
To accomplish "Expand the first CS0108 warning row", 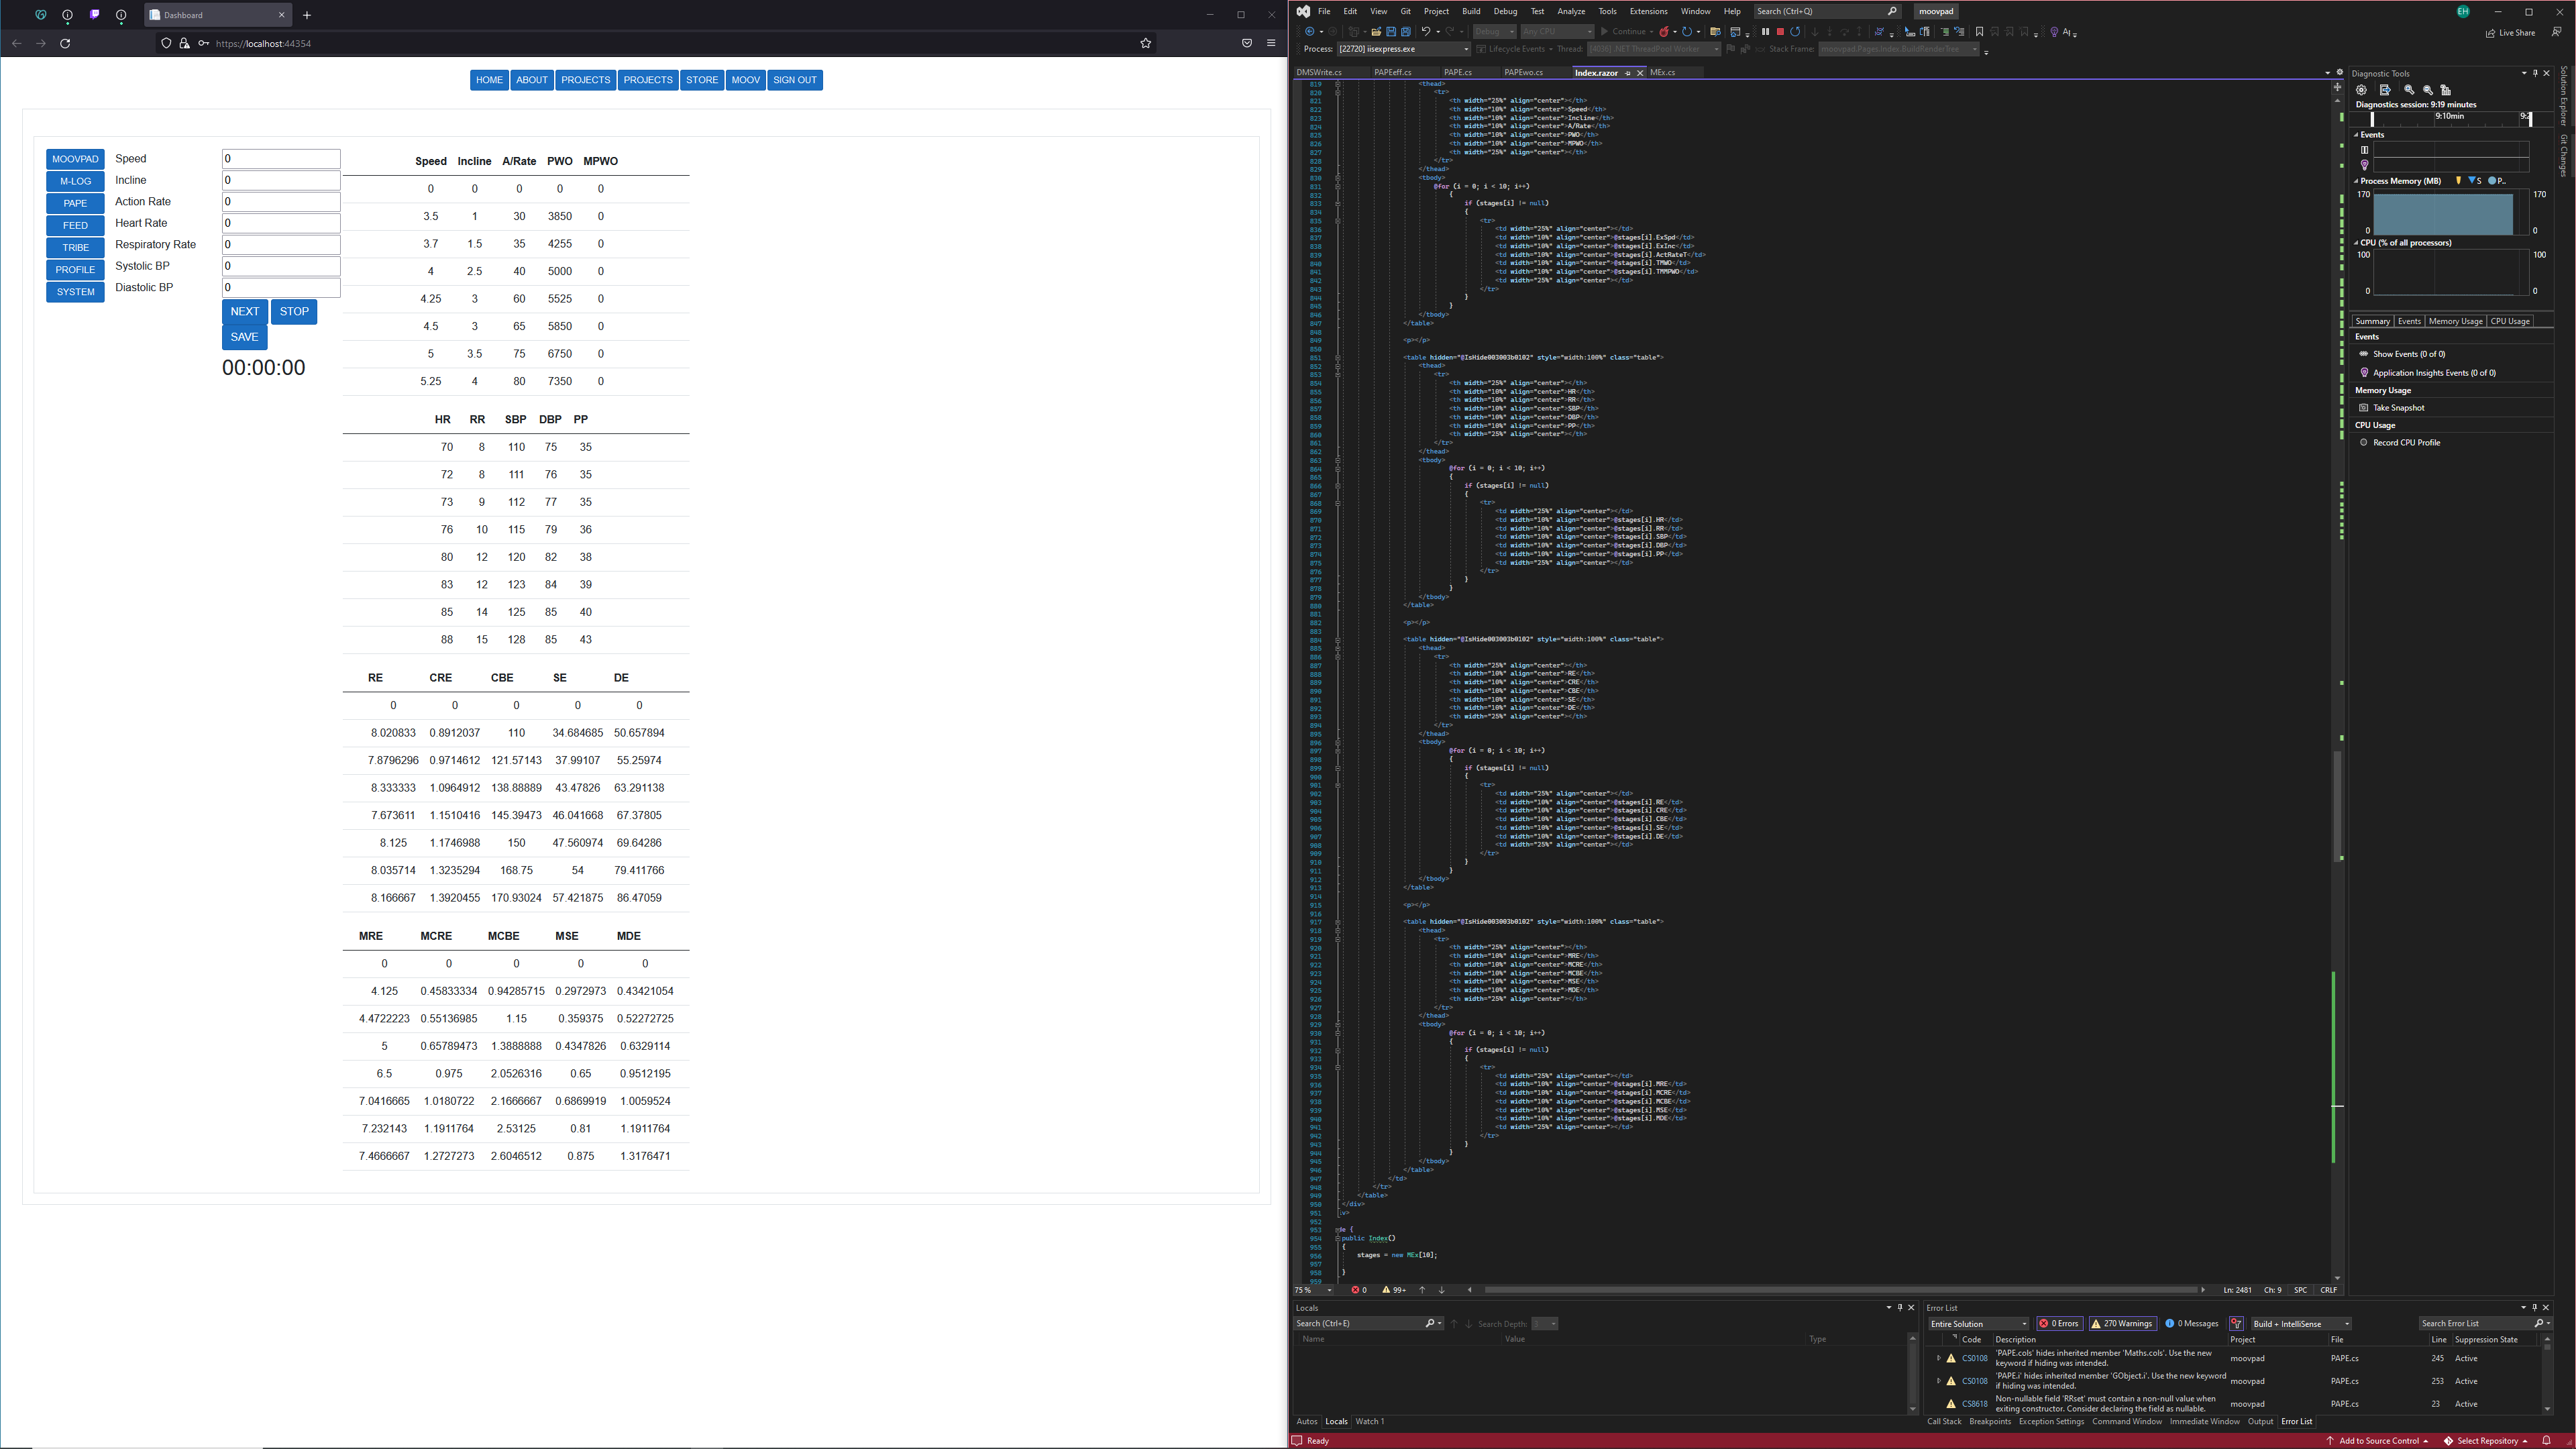I will (x=1938, y=1358).
